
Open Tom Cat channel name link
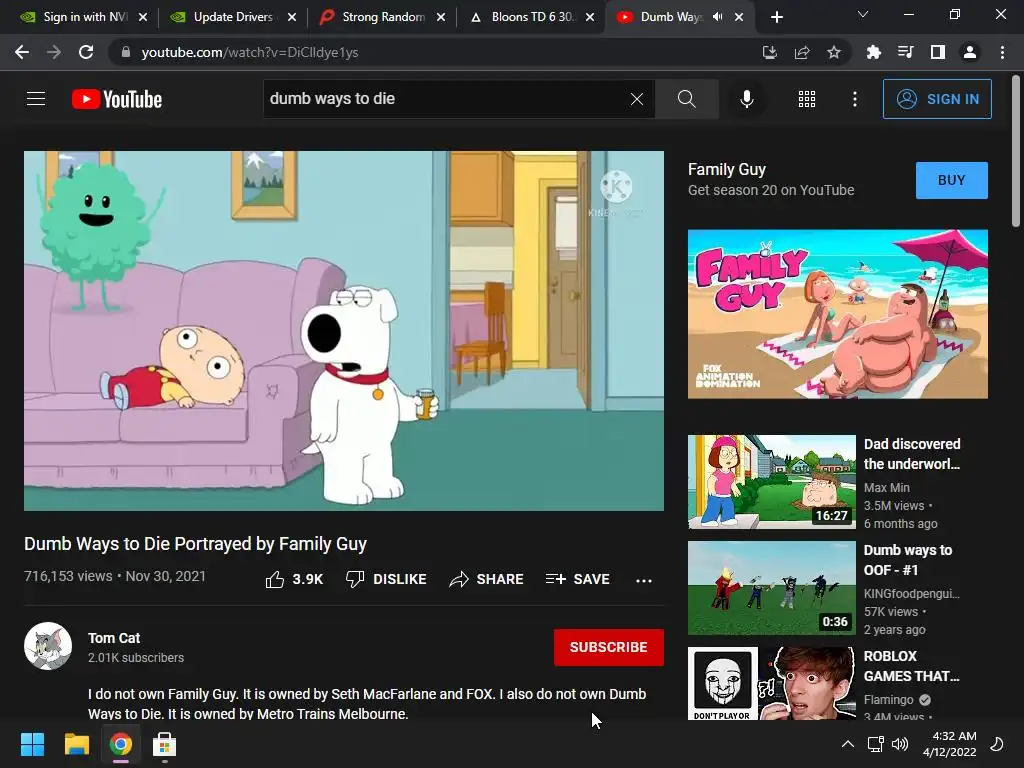[114, 638]
